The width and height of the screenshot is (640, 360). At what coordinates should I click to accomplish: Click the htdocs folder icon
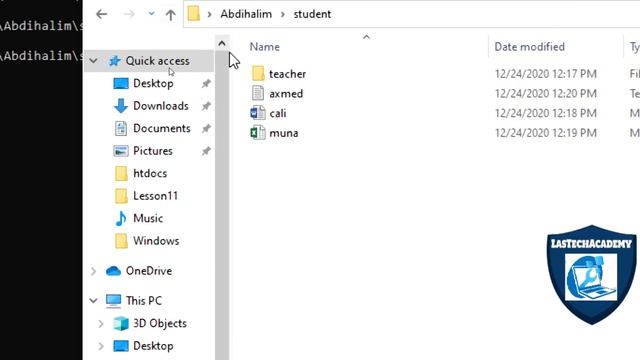pyautogui.click(x=121, y=173)
